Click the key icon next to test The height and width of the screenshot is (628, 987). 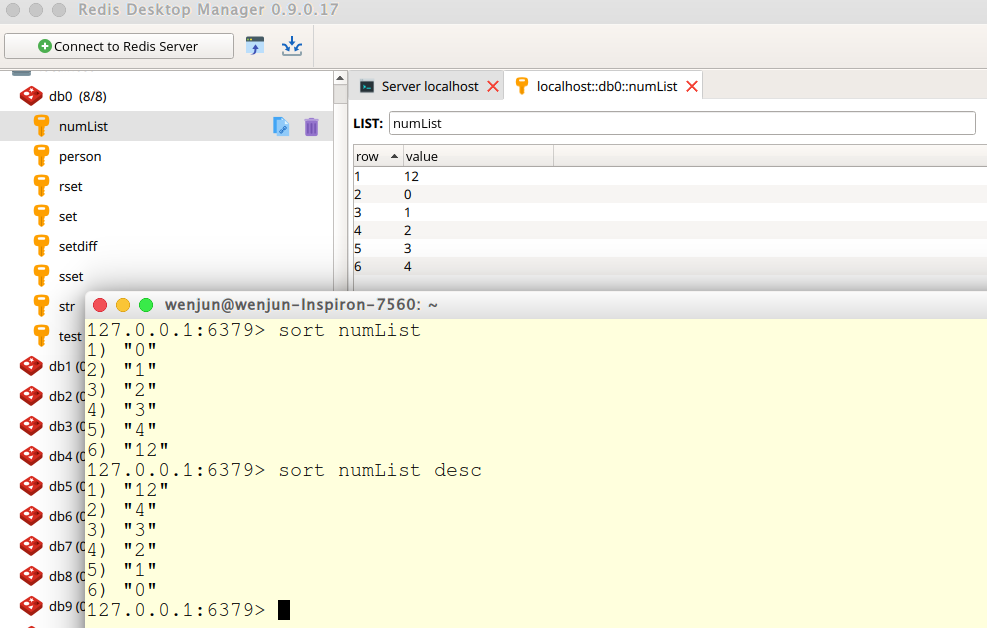click(41, 336)
